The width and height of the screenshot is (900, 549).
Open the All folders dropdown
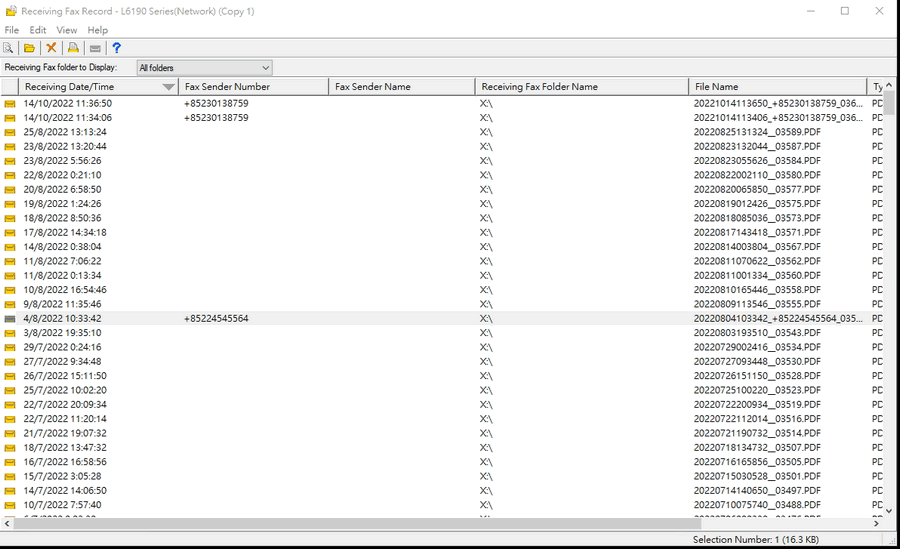[x=204, y=68]
